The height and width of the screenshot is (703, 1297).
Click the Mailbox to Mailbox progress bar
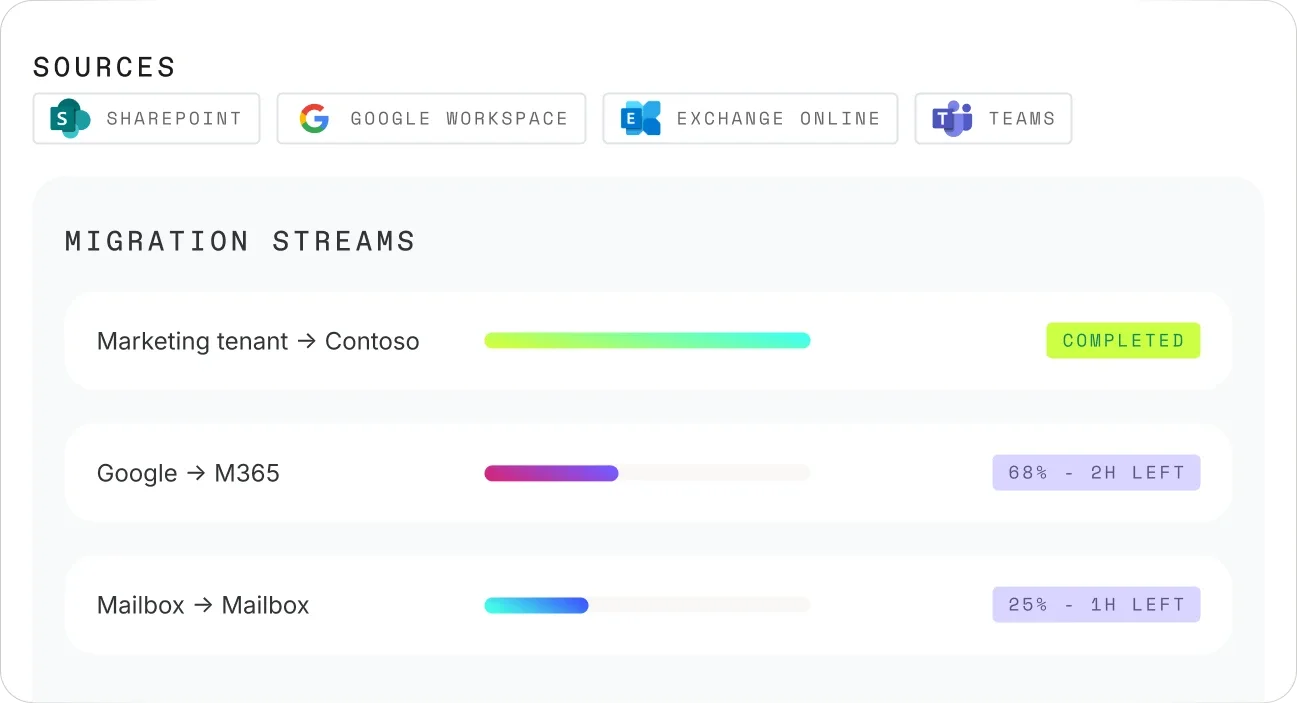647,605
